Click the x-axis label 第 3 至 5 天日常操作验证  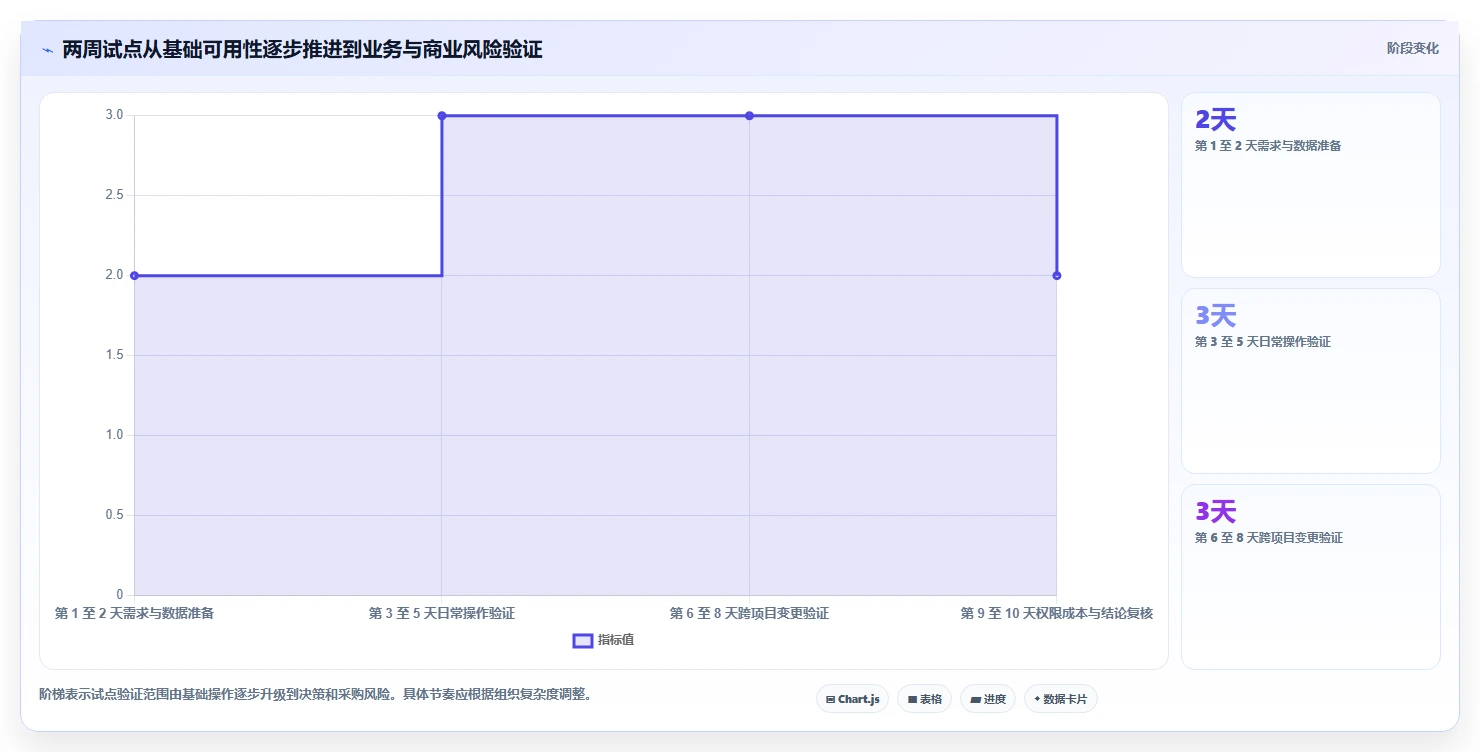[442, 613]
